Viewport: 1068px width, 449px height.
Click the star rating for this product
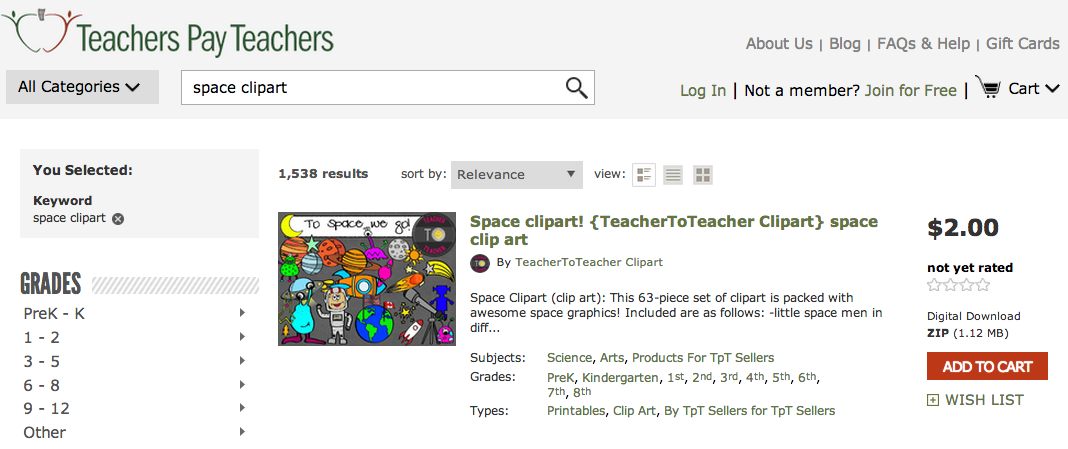coord(959,285)
